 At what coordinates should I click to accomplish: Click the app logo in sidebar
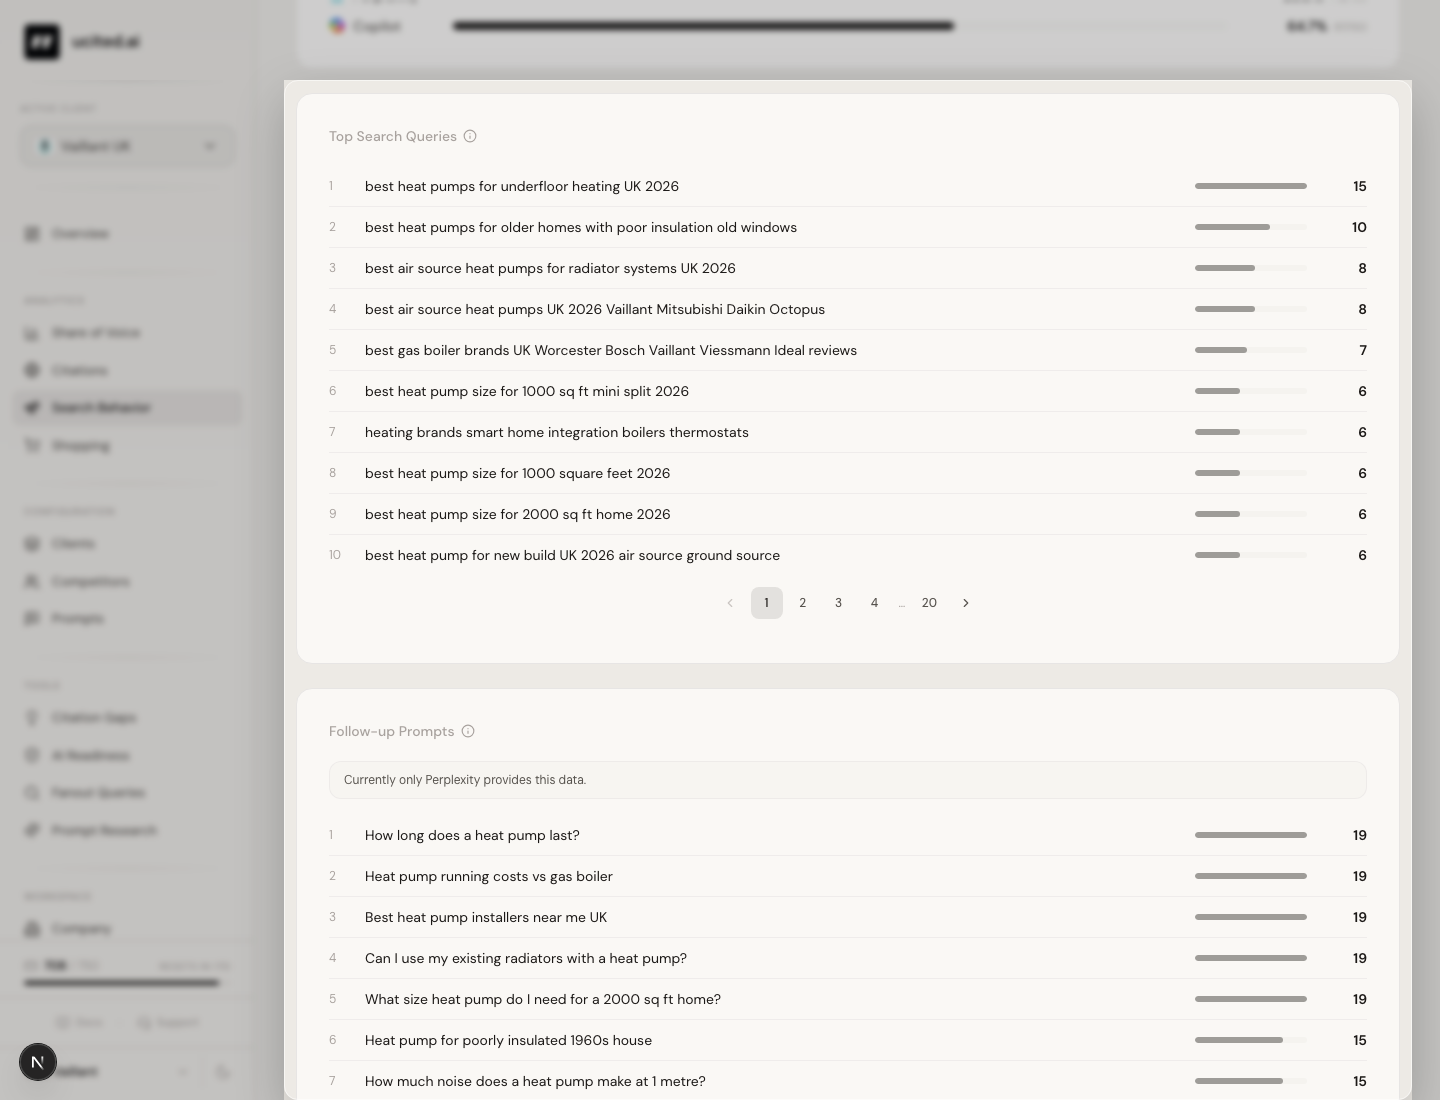coord(42,42)
